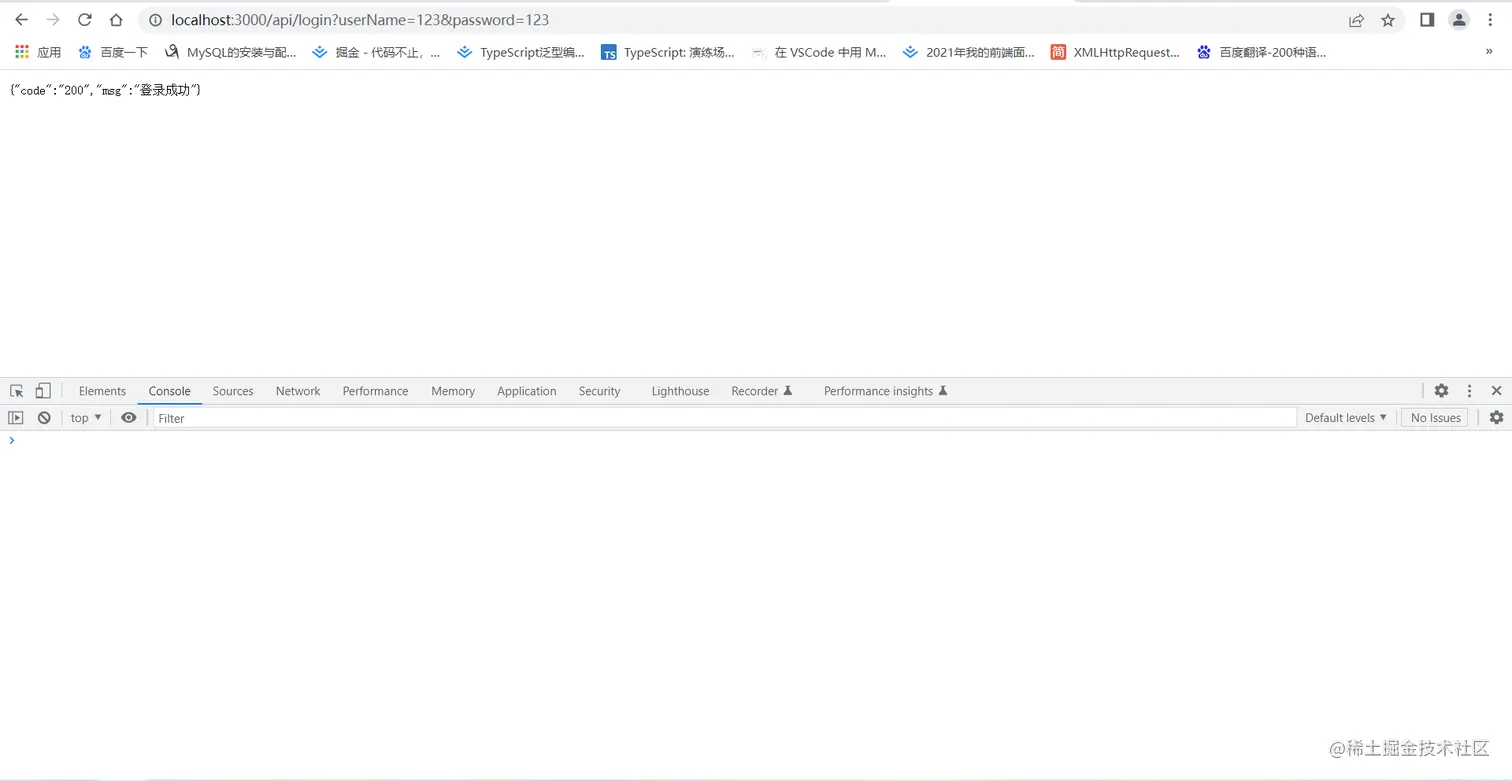View site information icon in address bar
The width and height of the screenshot is (1512, 781).
[155, 20]
